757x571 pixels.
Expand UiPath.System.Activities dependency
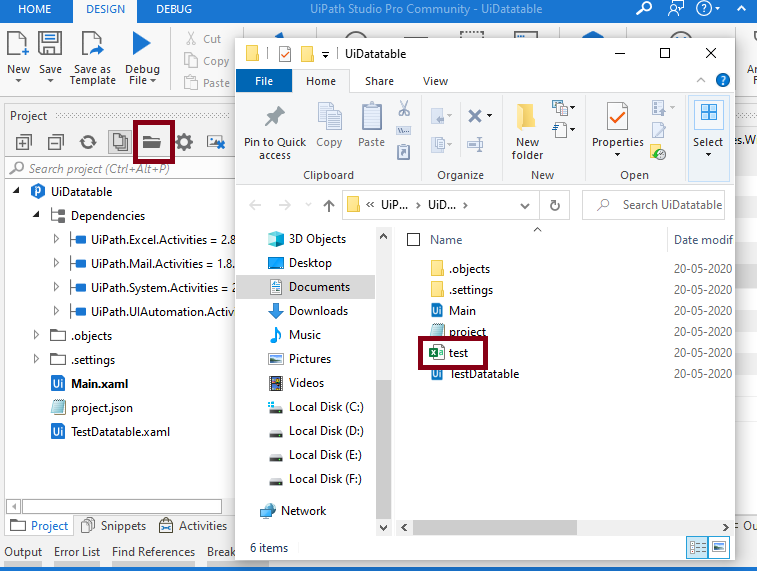click(x=56, y=287)
